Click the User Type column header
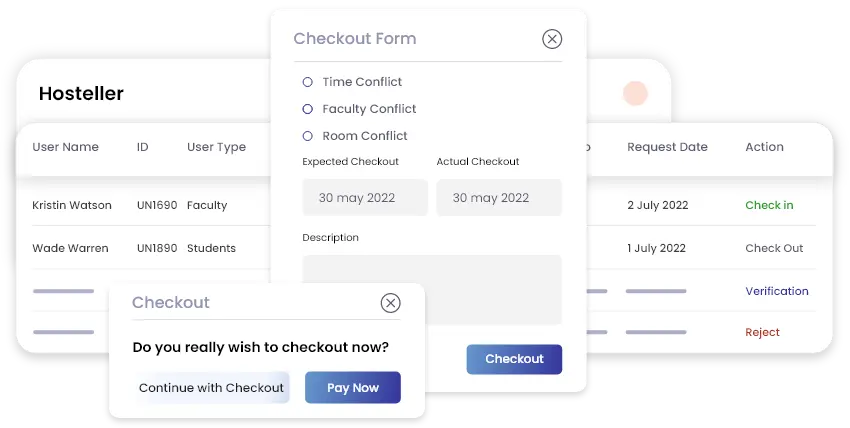 (x=216, y=147)
